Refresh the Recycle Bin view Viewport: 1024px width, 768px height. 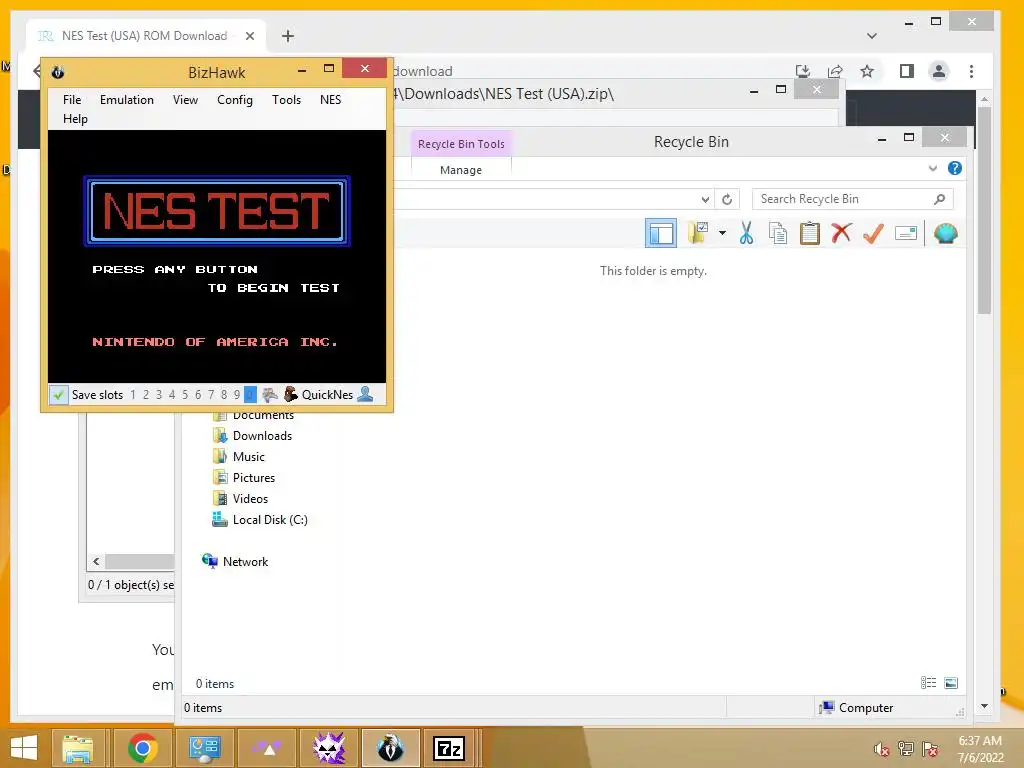pyautogui.click(x=727, y=199)
